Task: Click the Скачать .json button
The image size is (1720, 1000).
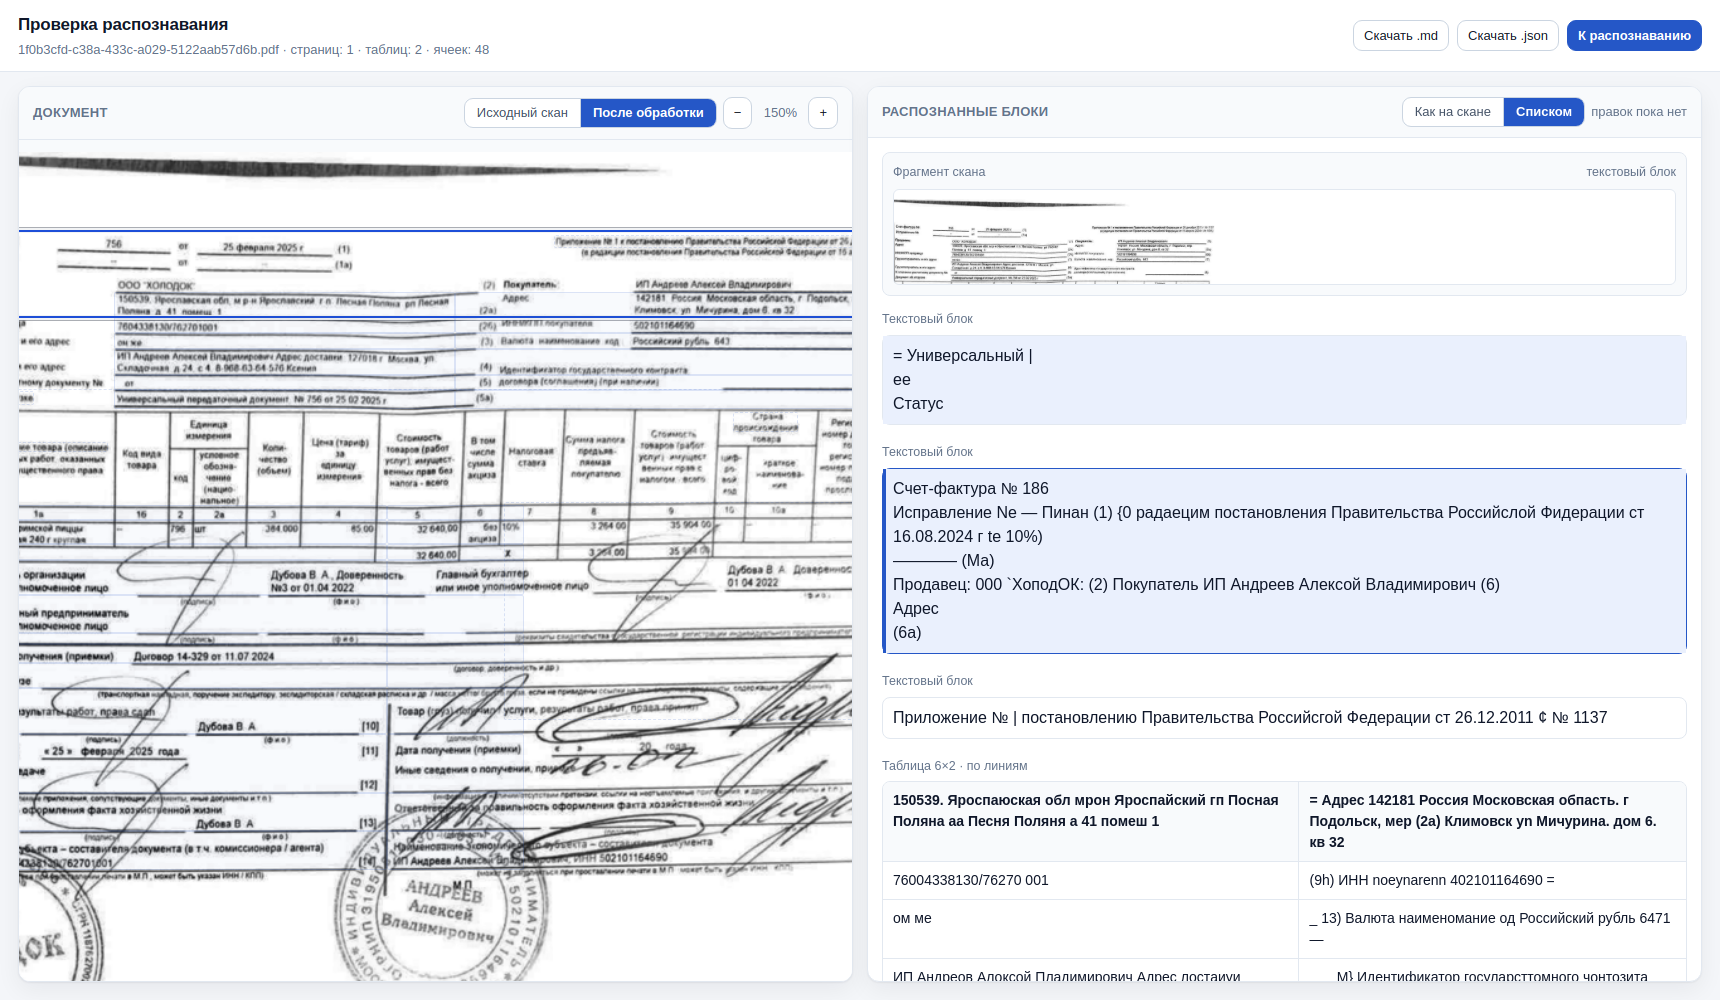Action: (1507, 36)
